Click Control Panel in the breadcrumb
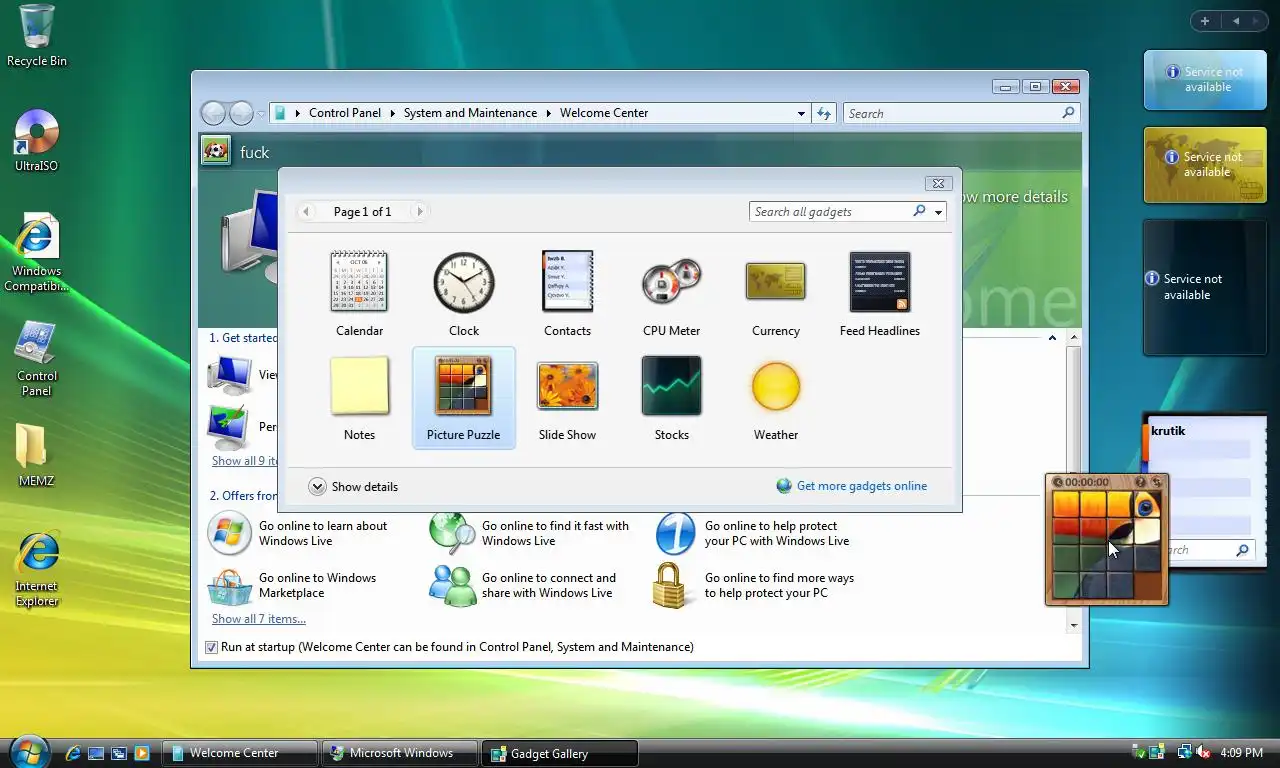This screenshot has height=768, width=1280. coord(345,113)
